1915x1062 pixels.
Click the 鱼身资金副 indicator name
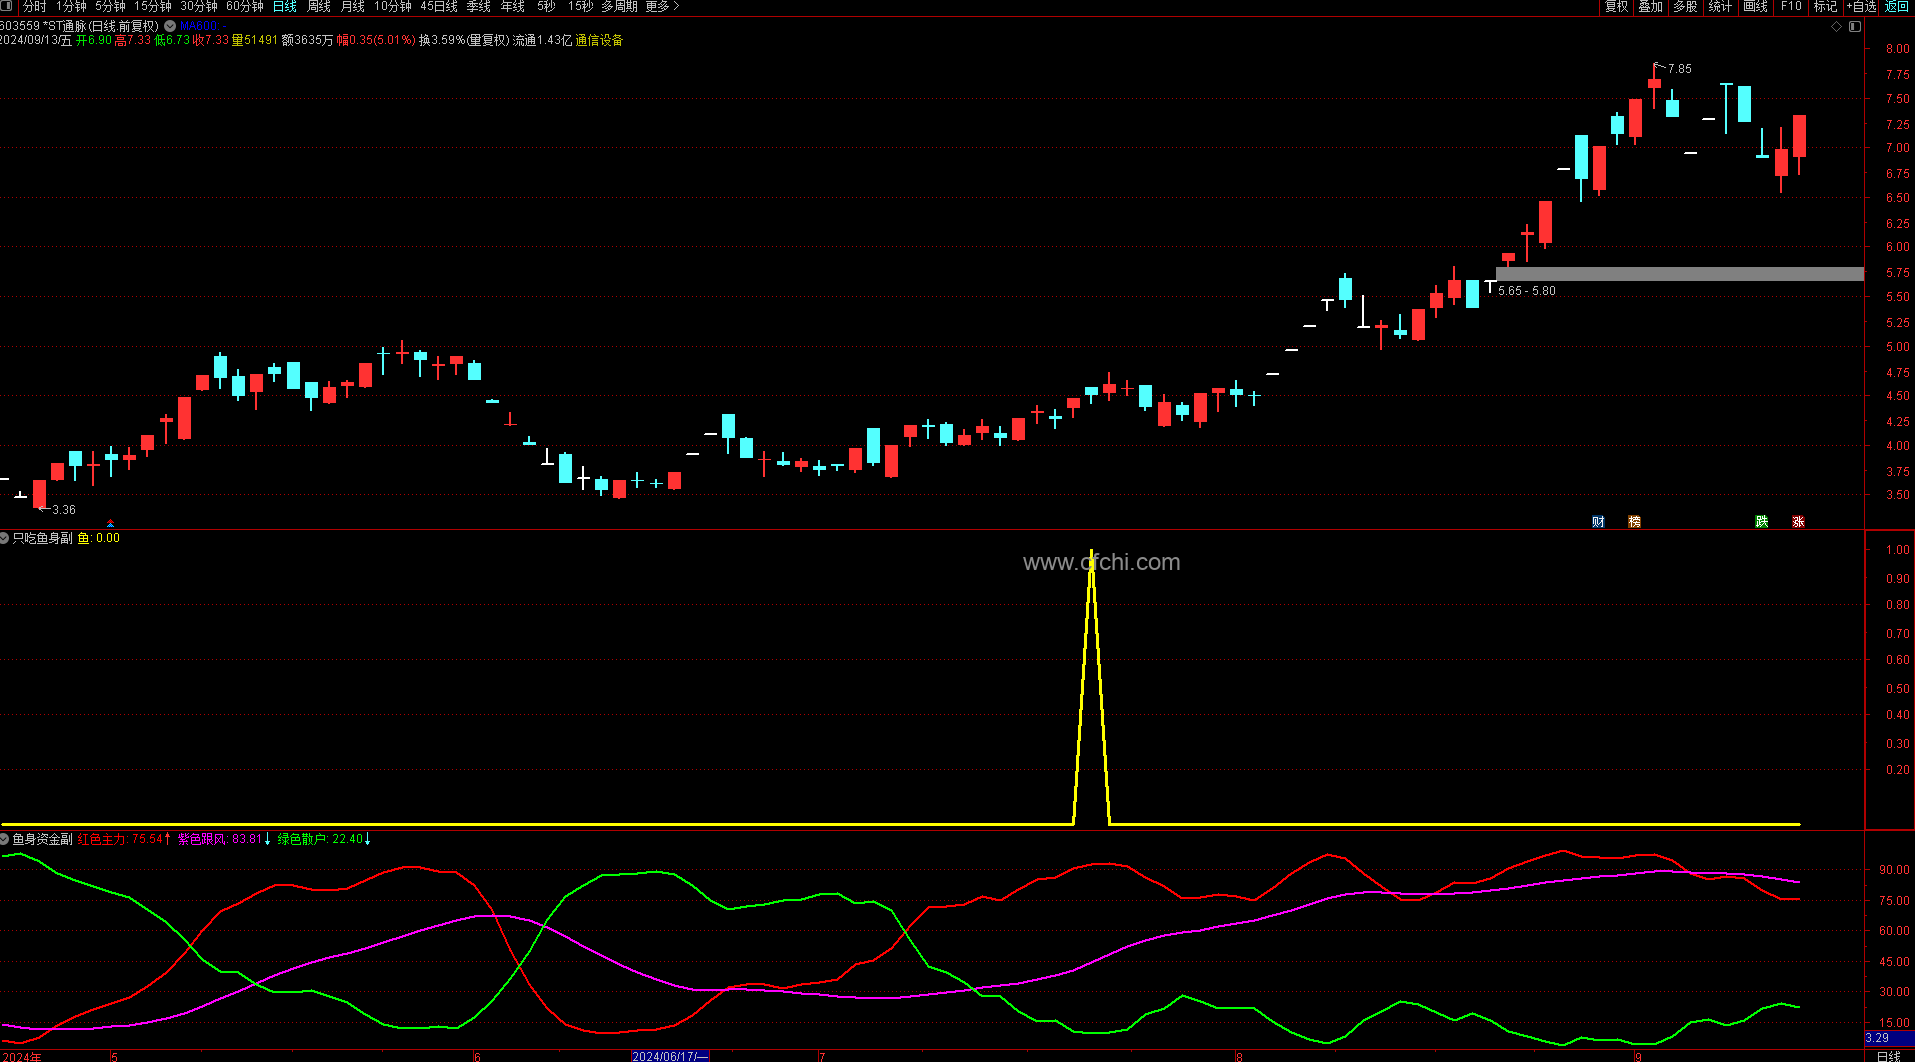43,839
